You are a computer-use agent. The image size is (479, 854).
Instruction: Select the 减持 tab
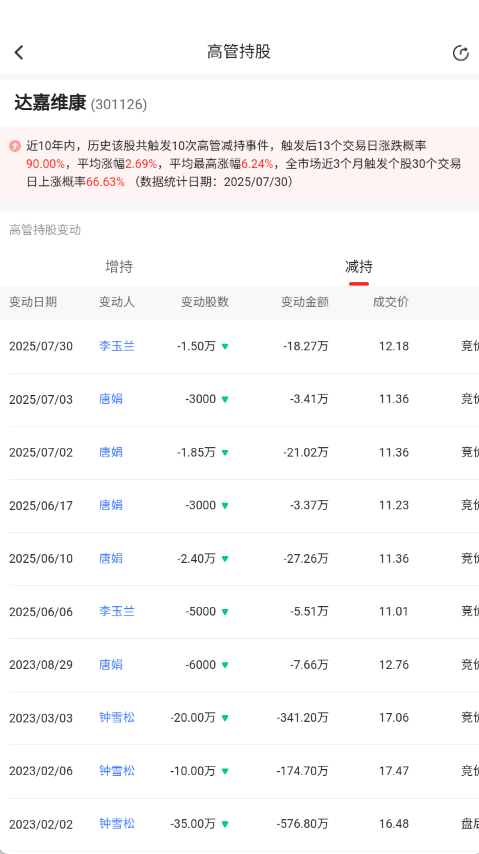[x=359, y=267]
